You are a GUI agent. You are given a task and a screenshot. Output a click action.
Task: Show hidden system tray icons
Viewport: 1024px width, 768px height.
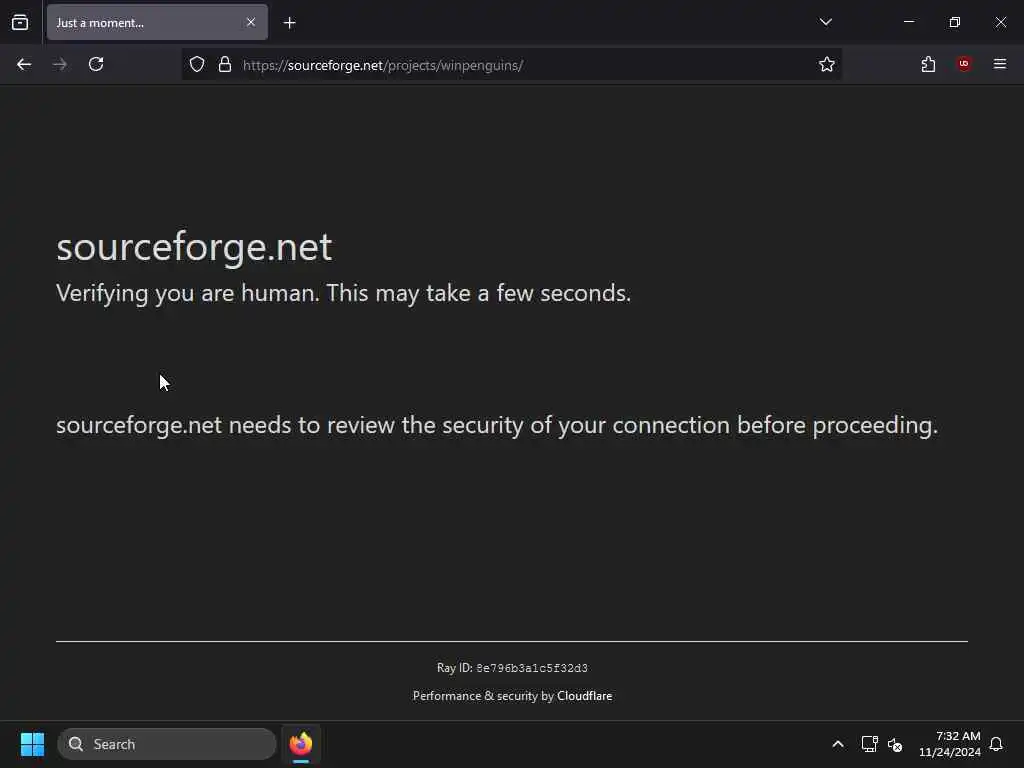pos(838,744)
